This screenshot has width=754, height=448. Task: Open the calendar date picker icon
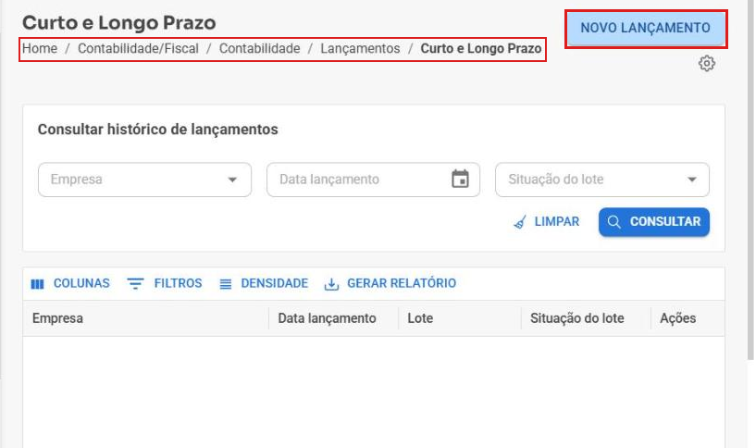coord(460,179)
